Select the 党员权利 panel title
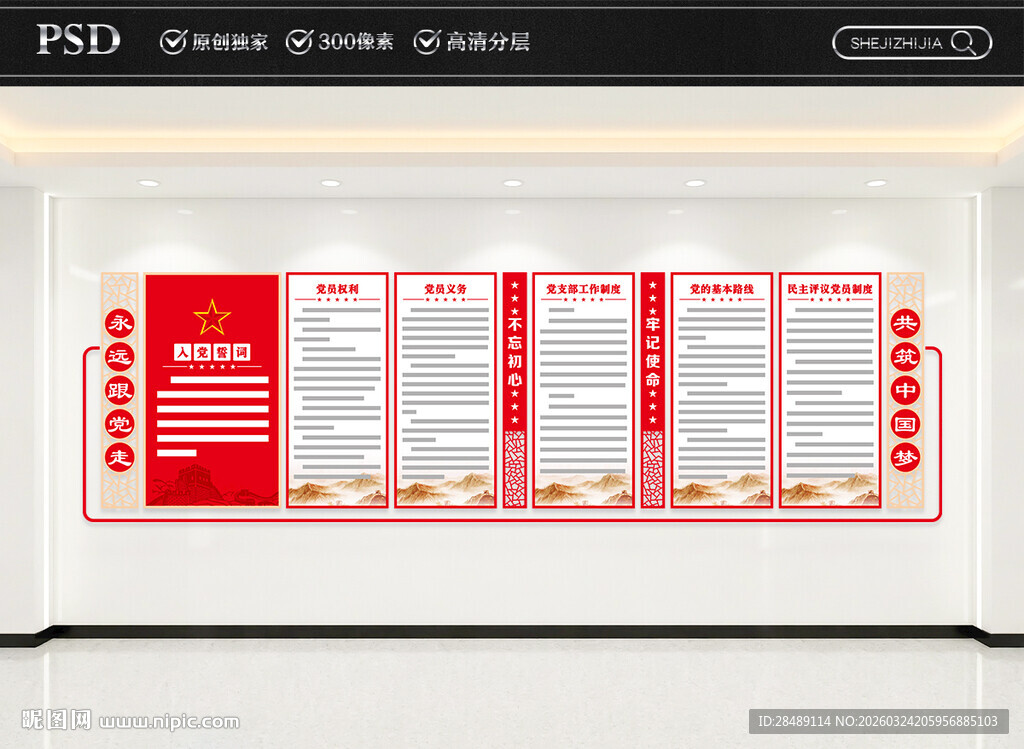The width and height of the screenshot is (1024, 749). coord(337,289)
